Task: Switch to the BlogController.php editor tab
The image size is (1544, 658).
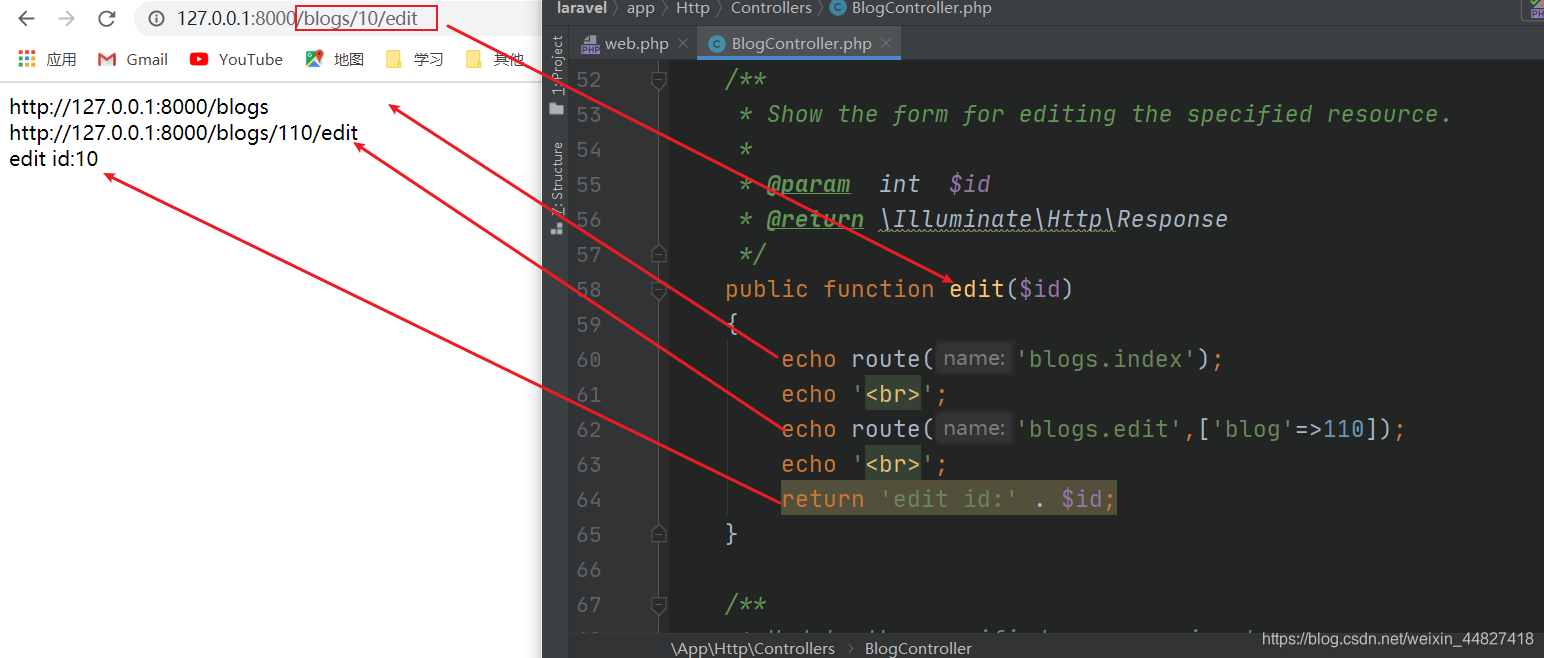Action: point(801,44)
